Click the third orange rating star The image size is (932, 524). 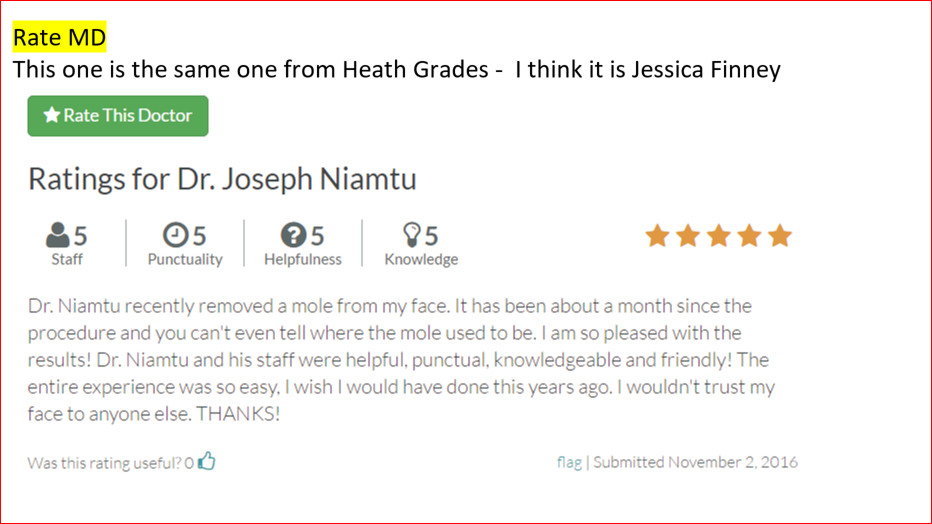point(719,236)
